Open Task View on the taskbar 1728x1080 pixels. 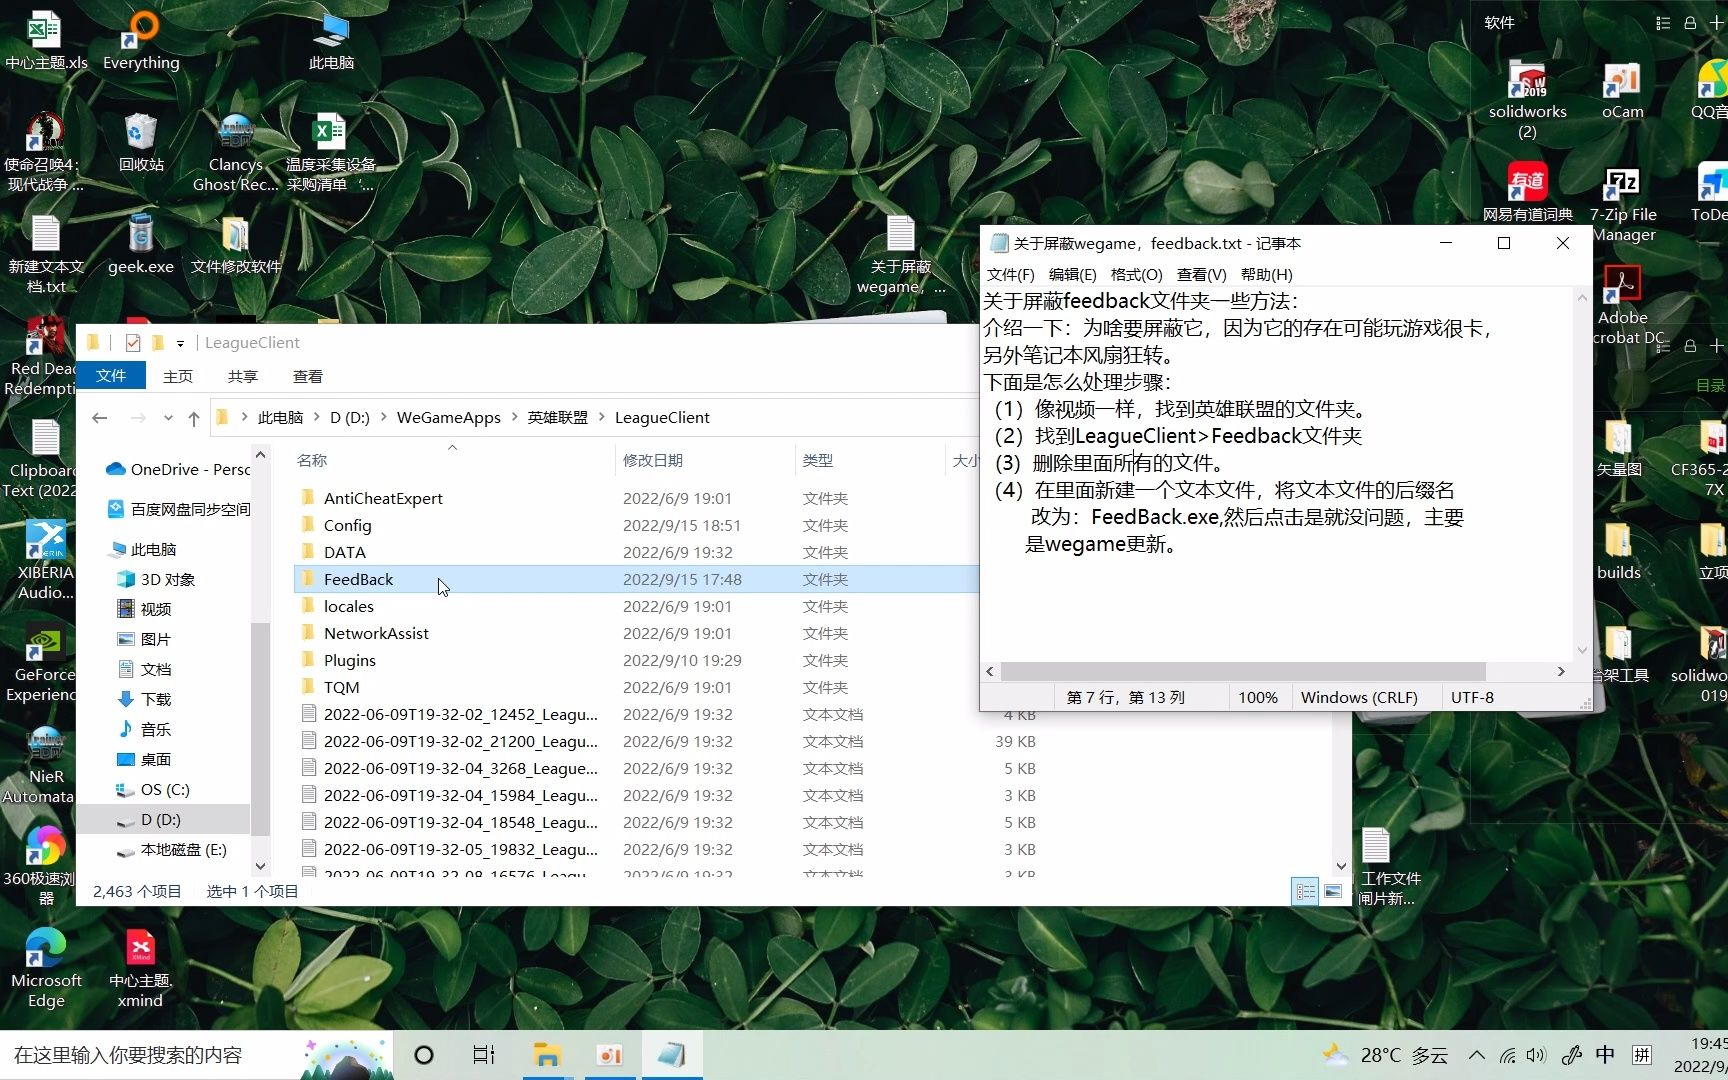[484, 1055]
